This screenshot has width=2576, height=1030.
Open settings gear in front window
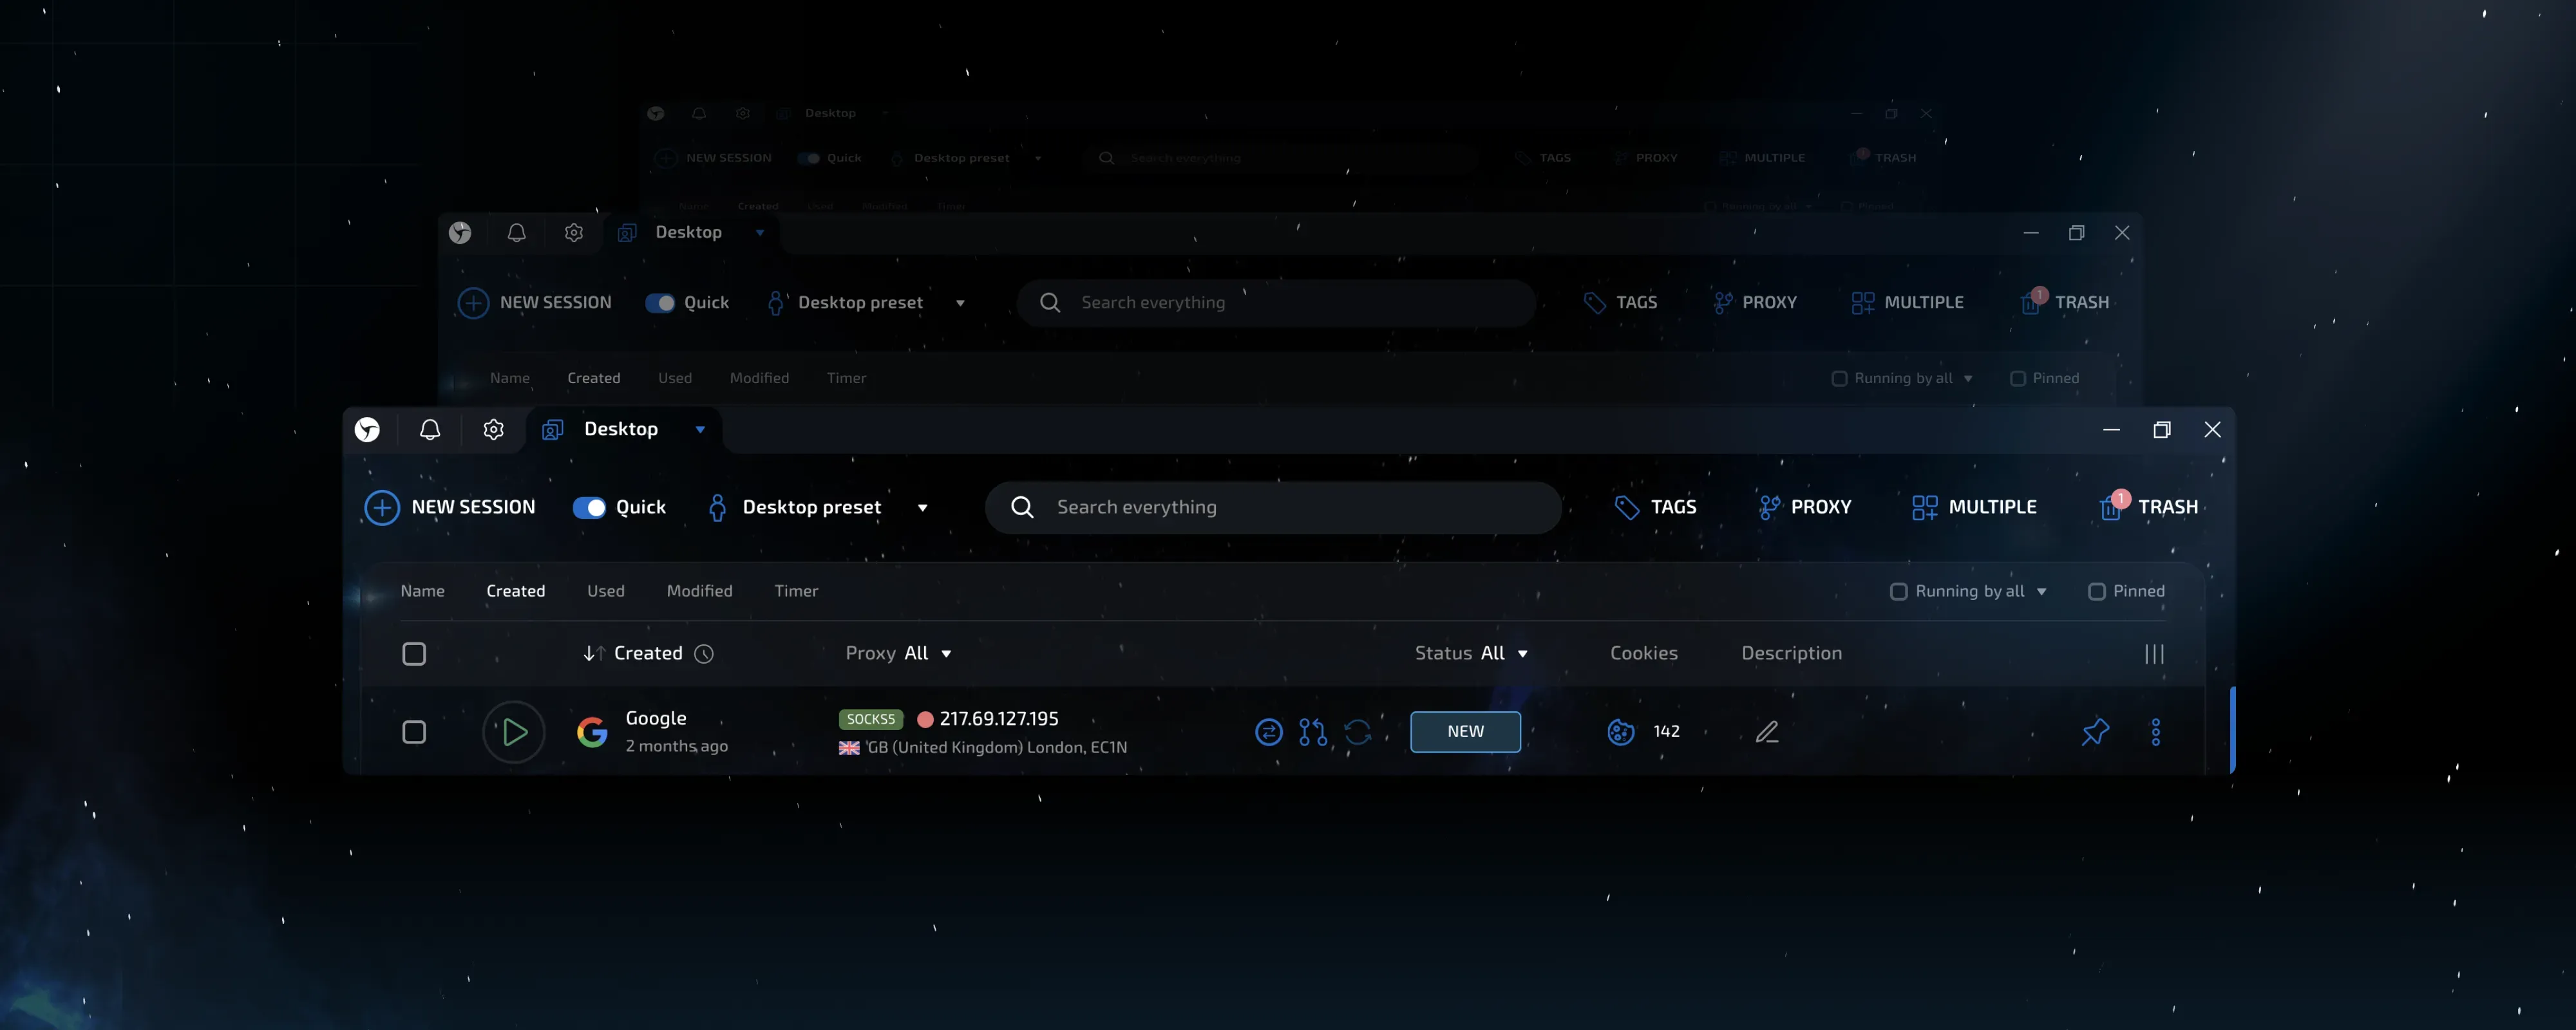pyautogui.click(x=493, y=429)
